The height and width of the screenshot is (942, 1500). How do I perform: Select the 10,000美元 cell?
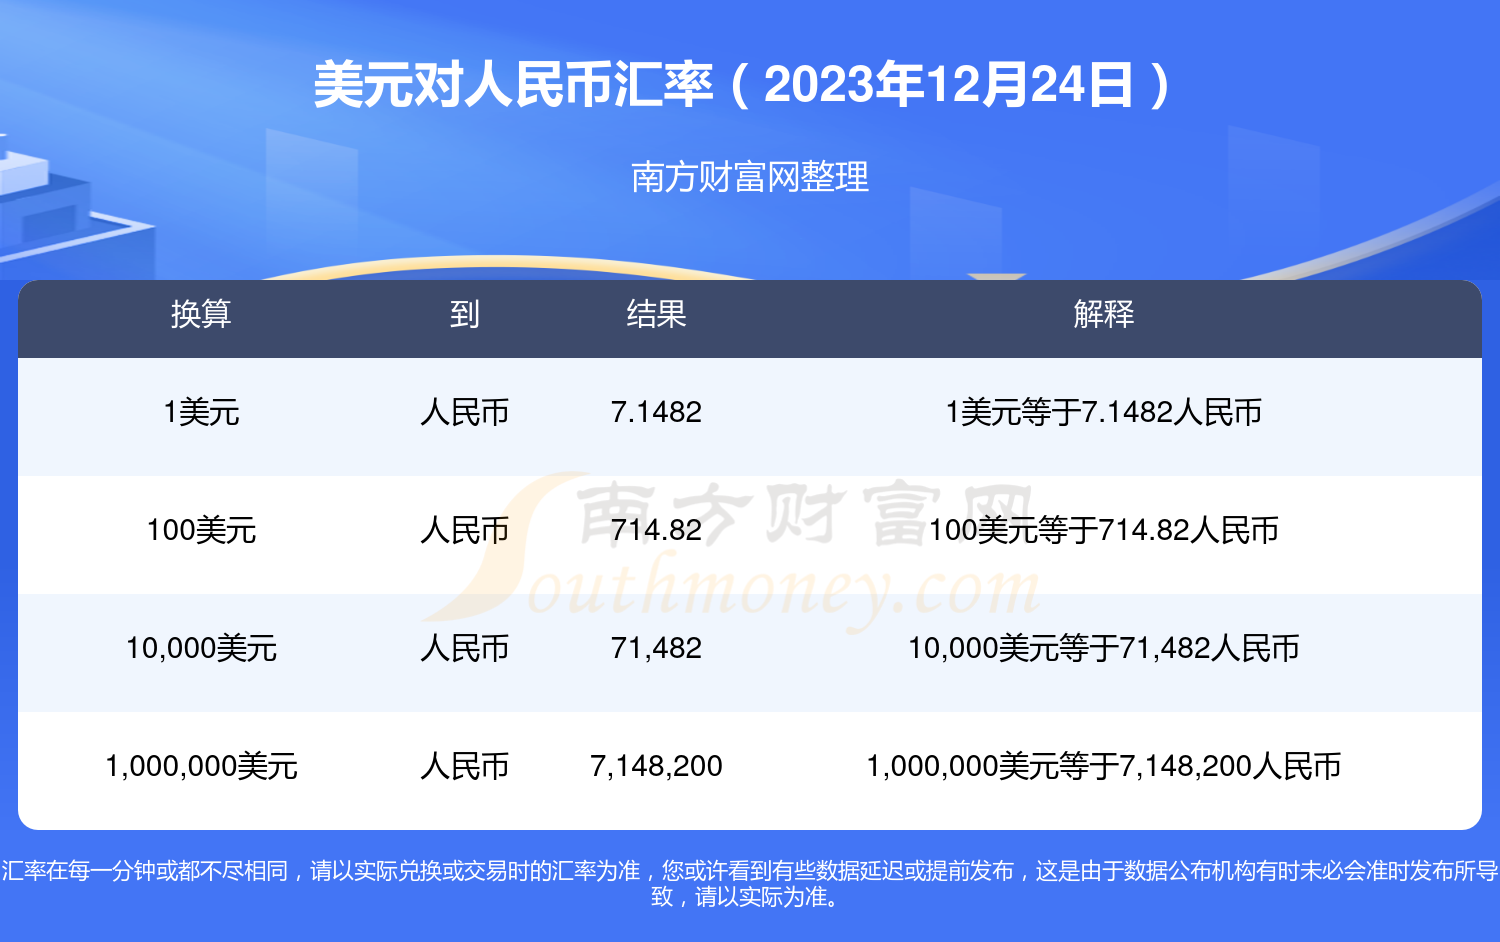(x=201, y=648)
